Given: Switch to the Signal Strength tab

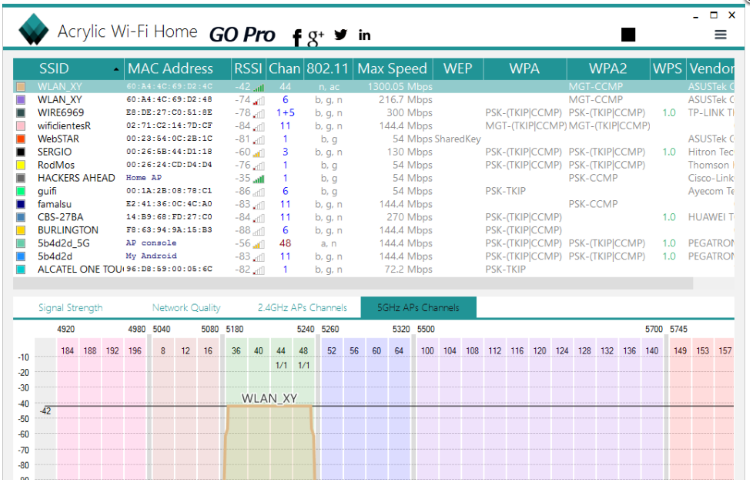Looking at the screenshot, I should 70,307.
